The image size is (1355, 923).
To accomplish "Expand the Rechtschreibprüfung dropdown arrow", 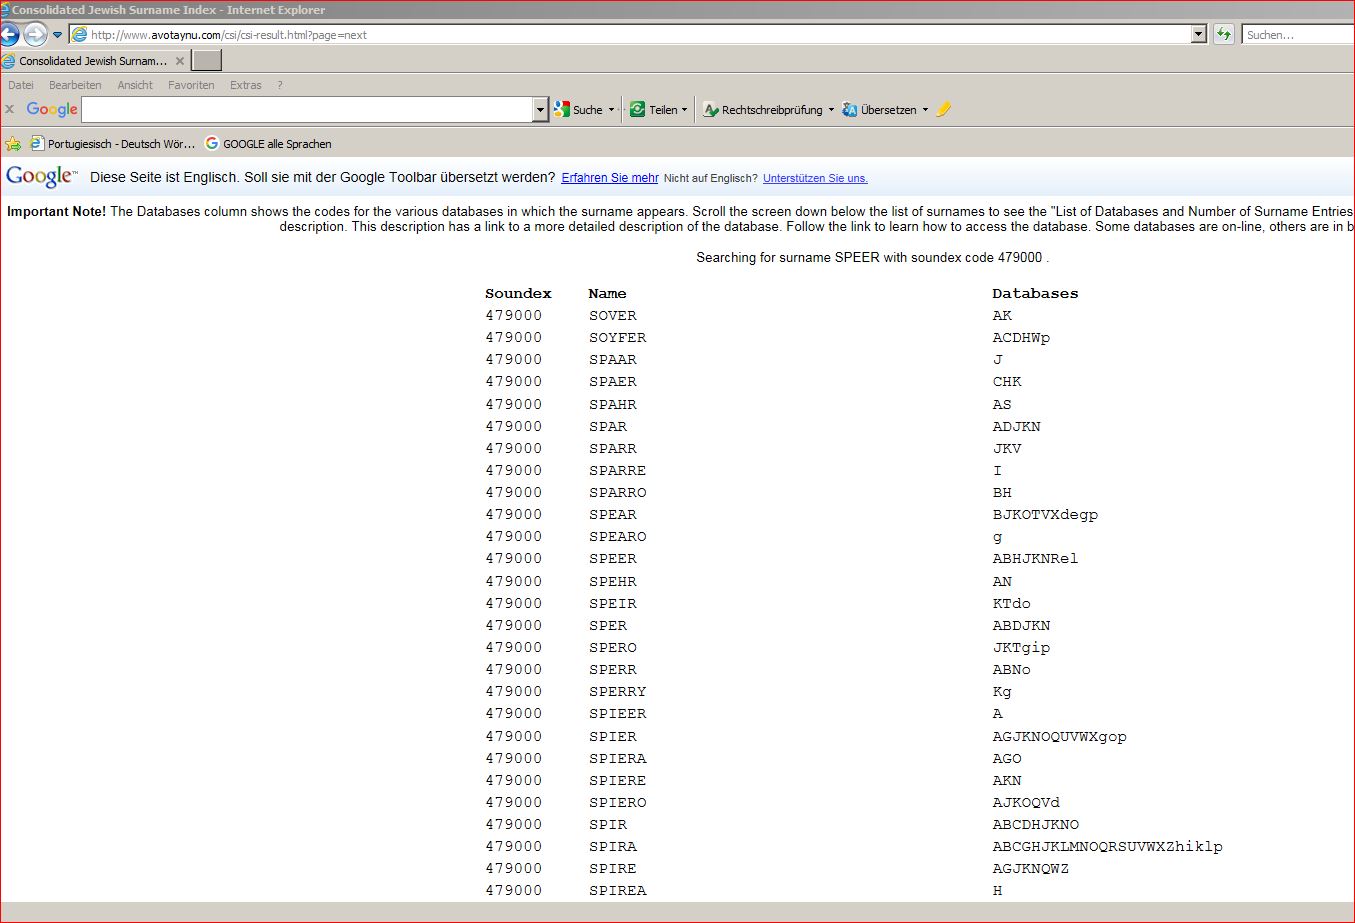I will (x=831, y=110).
